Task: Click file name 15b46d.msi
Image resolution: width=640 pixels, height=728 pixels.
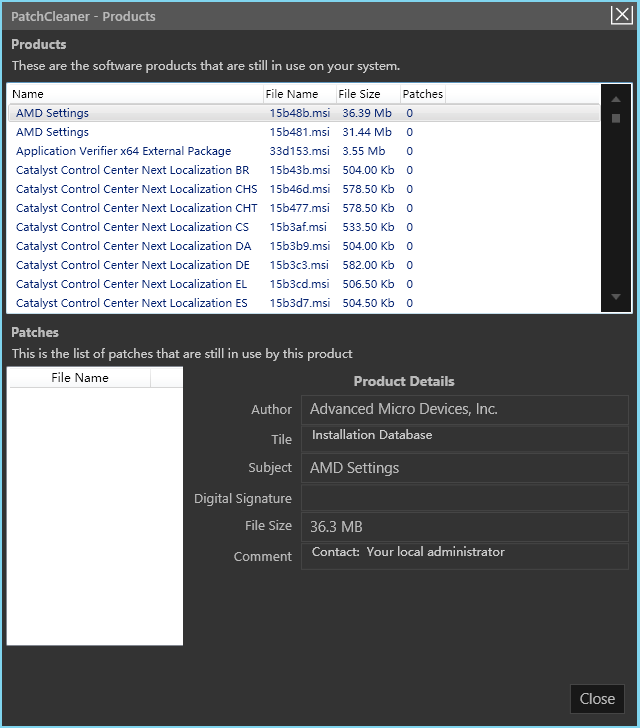Action: tap(300, 189)
